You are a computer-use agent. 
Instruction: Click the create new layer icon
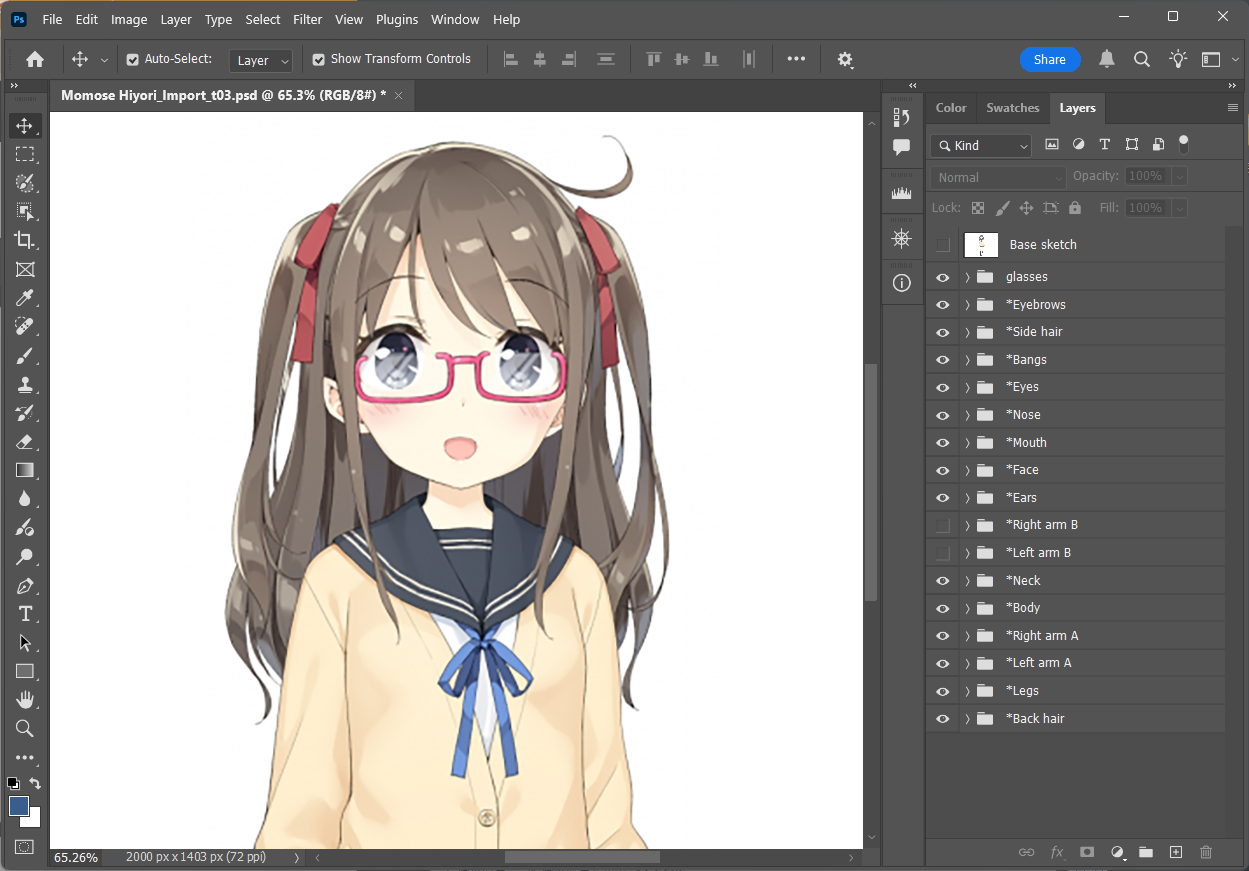pos(1176,852)
